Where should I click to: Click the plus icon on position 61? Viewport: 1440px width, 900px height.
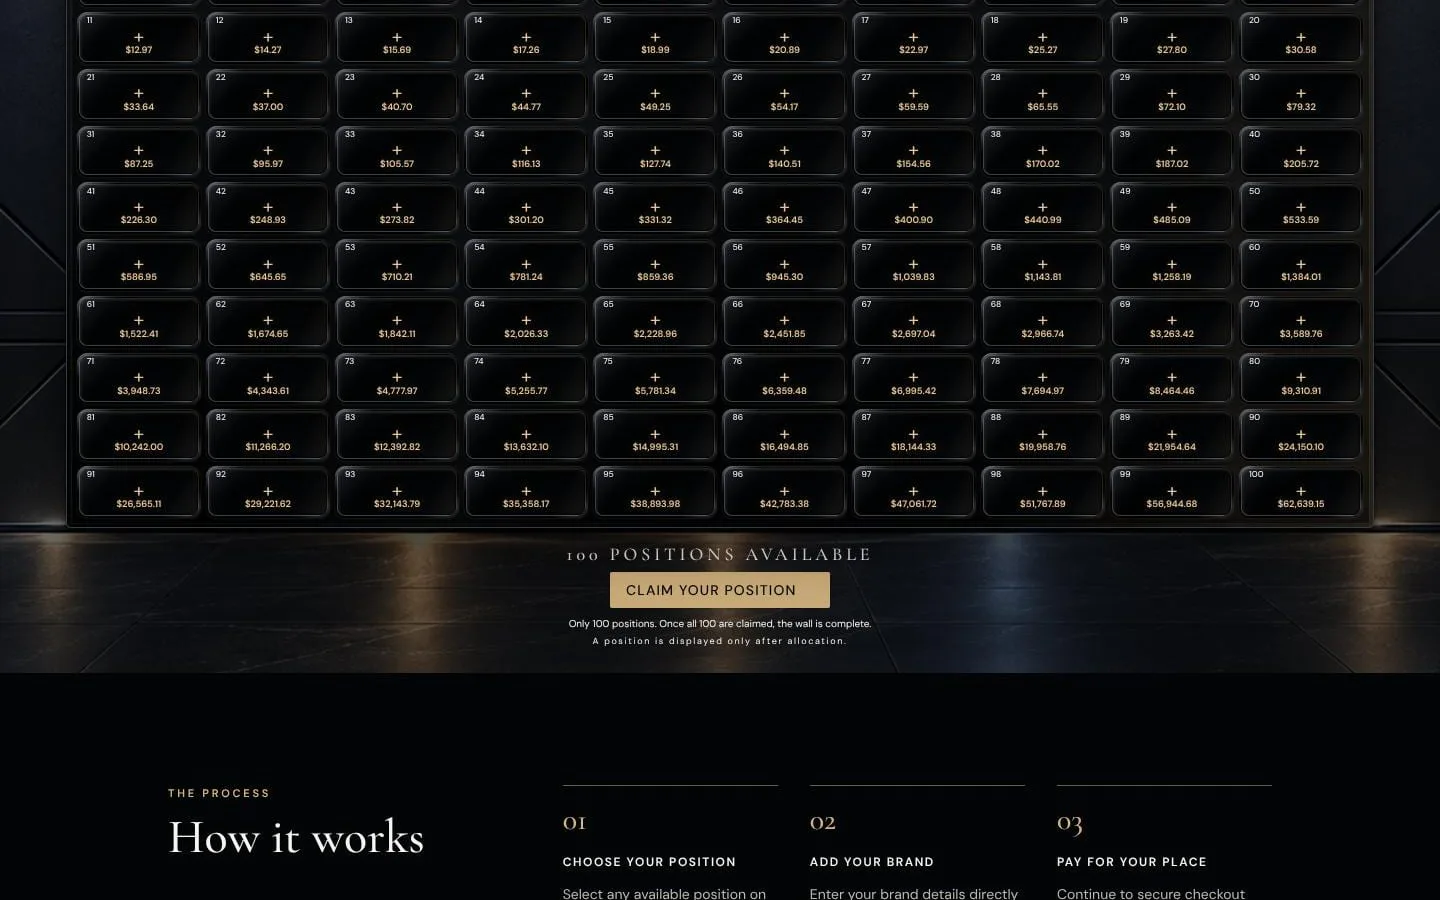click(x=139, y=321)
